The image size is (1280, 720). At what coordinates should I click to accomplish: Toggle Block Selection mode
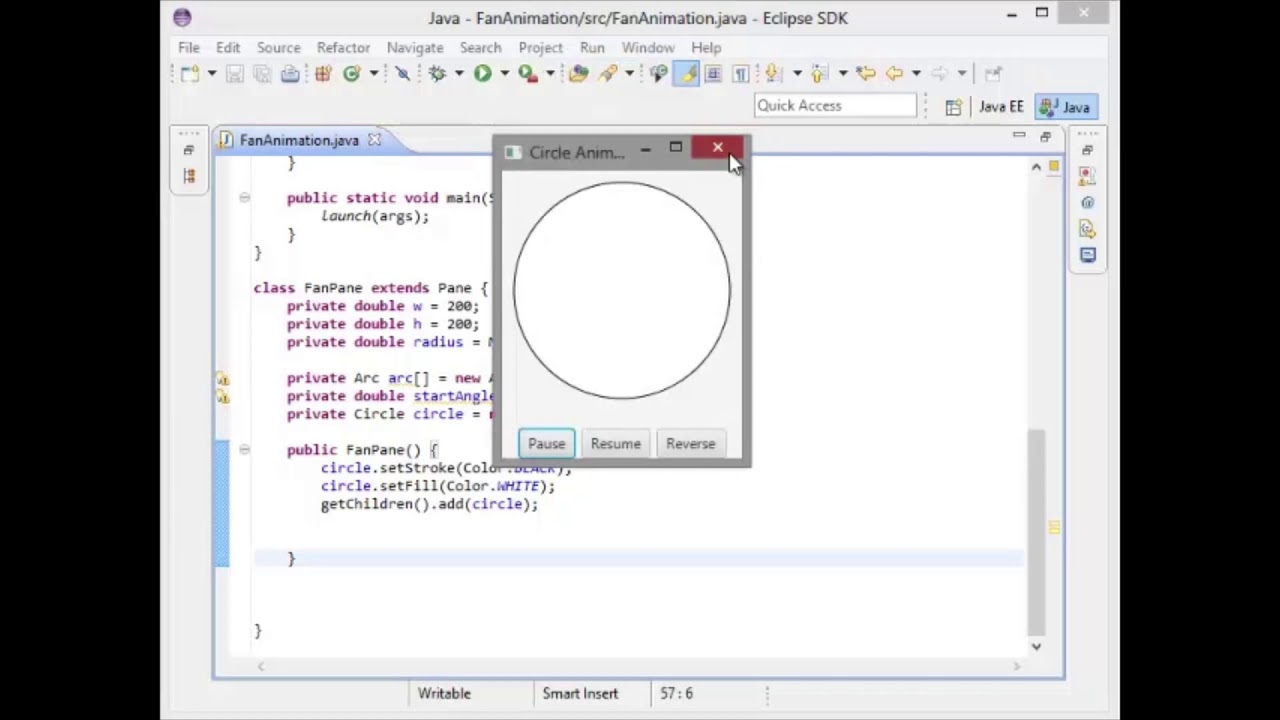[713, 73]
